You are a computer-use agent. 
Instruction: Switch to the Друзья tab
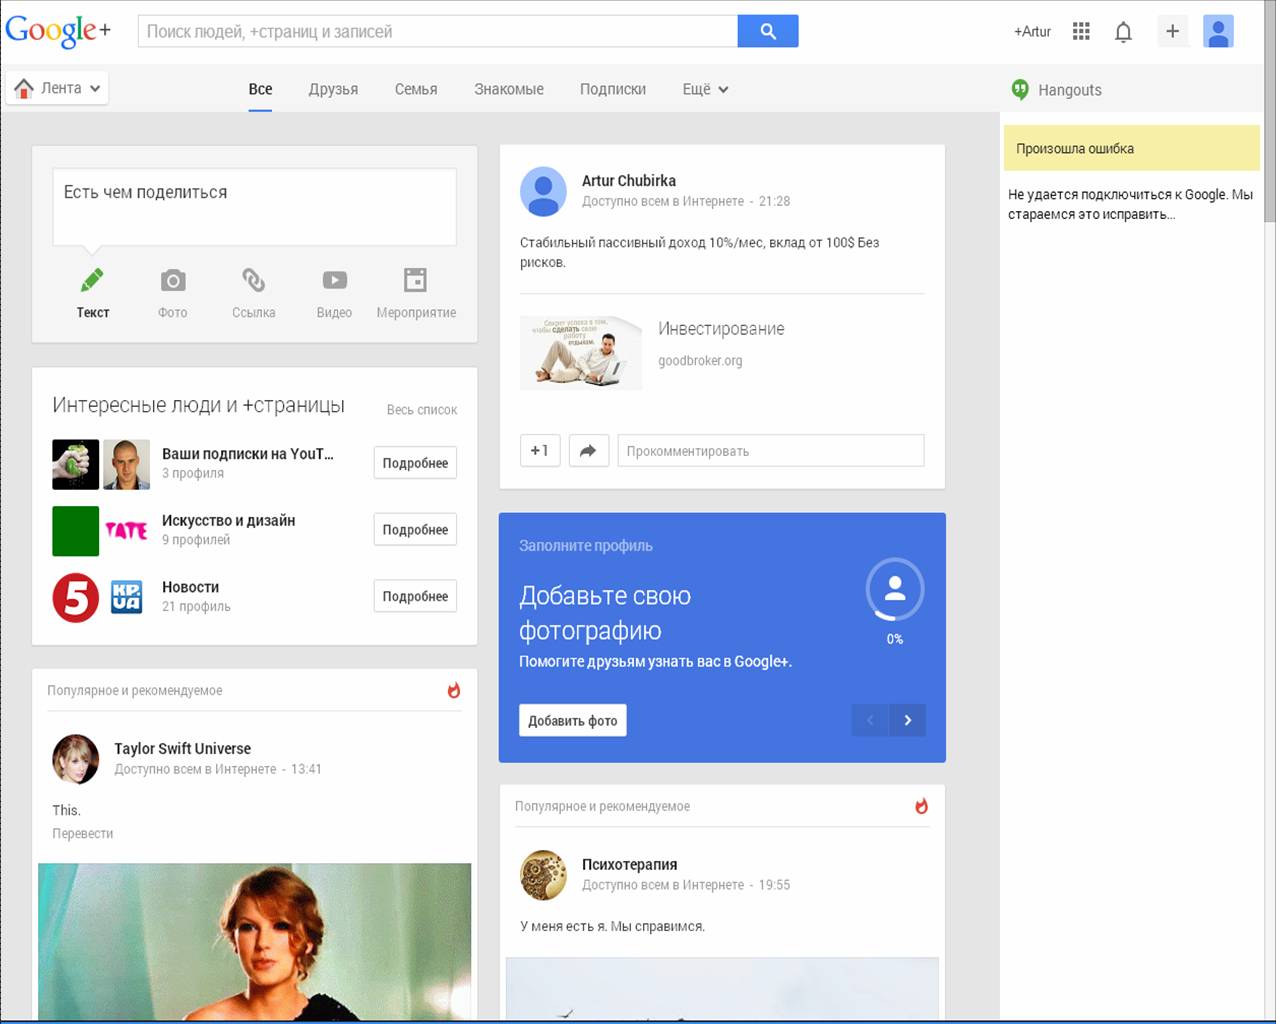tap(333, 89)
